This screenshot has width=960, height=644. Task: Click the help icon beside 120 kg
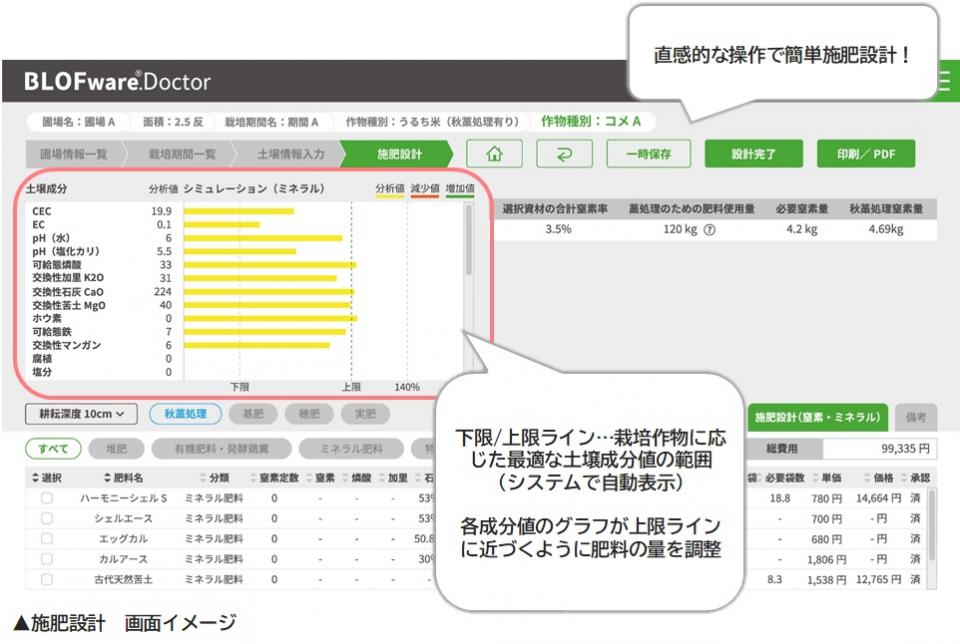709,229
